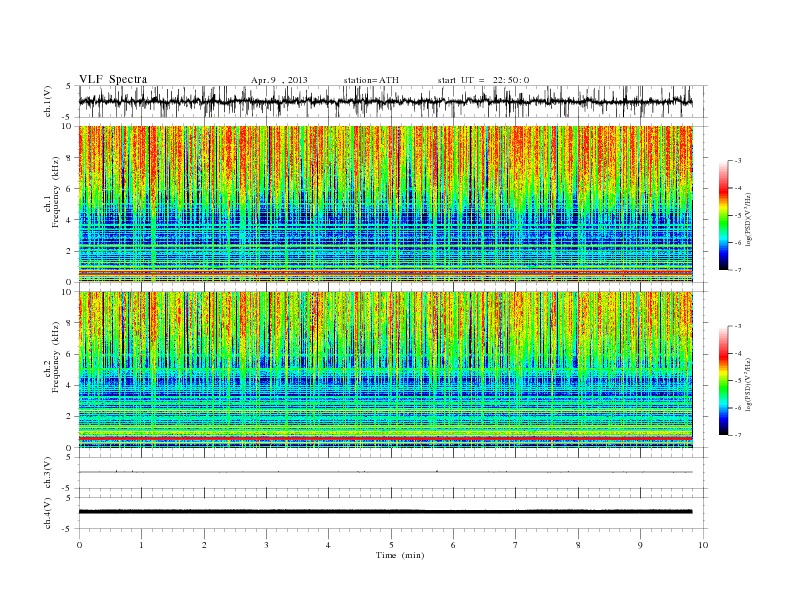Image resolution: width=792 pixels, height=612 pixels.
Task: Click the "8" kHz tick on ch.1 spectrogram
Action: [x=70, y=158]
